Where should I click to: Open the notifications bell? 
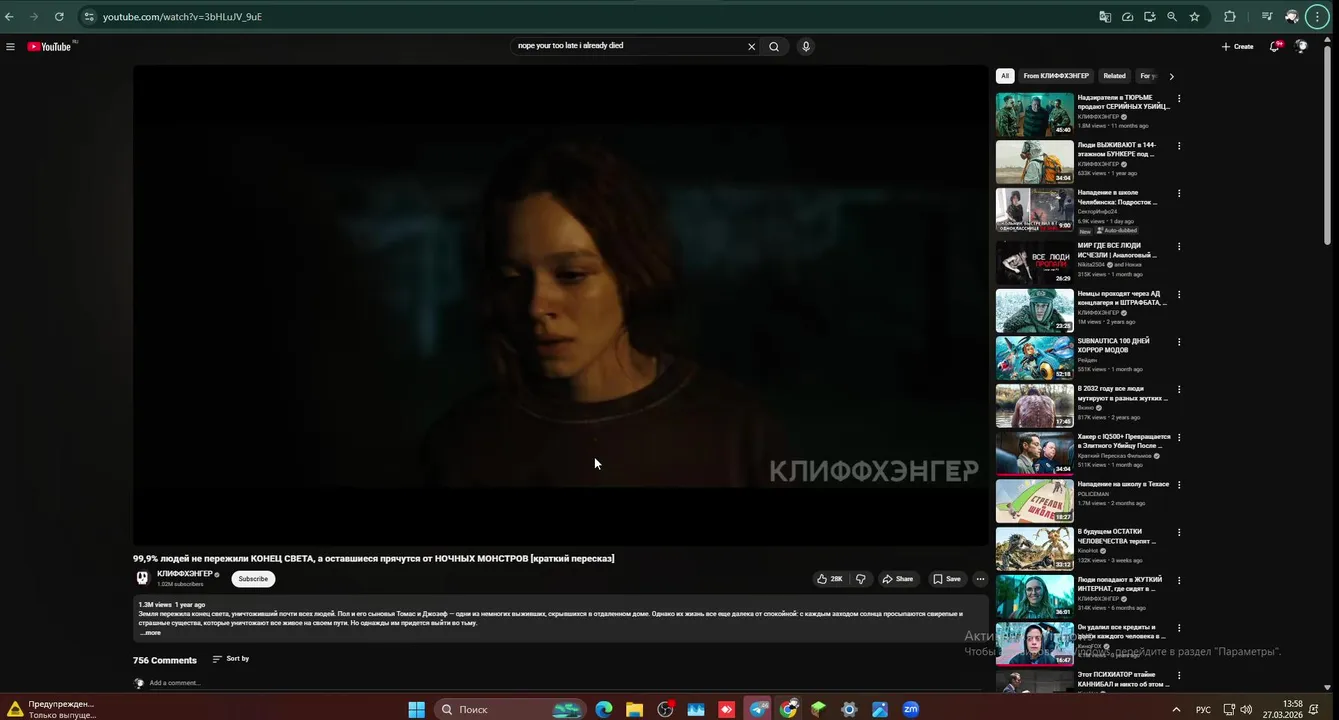point(1275,46)
